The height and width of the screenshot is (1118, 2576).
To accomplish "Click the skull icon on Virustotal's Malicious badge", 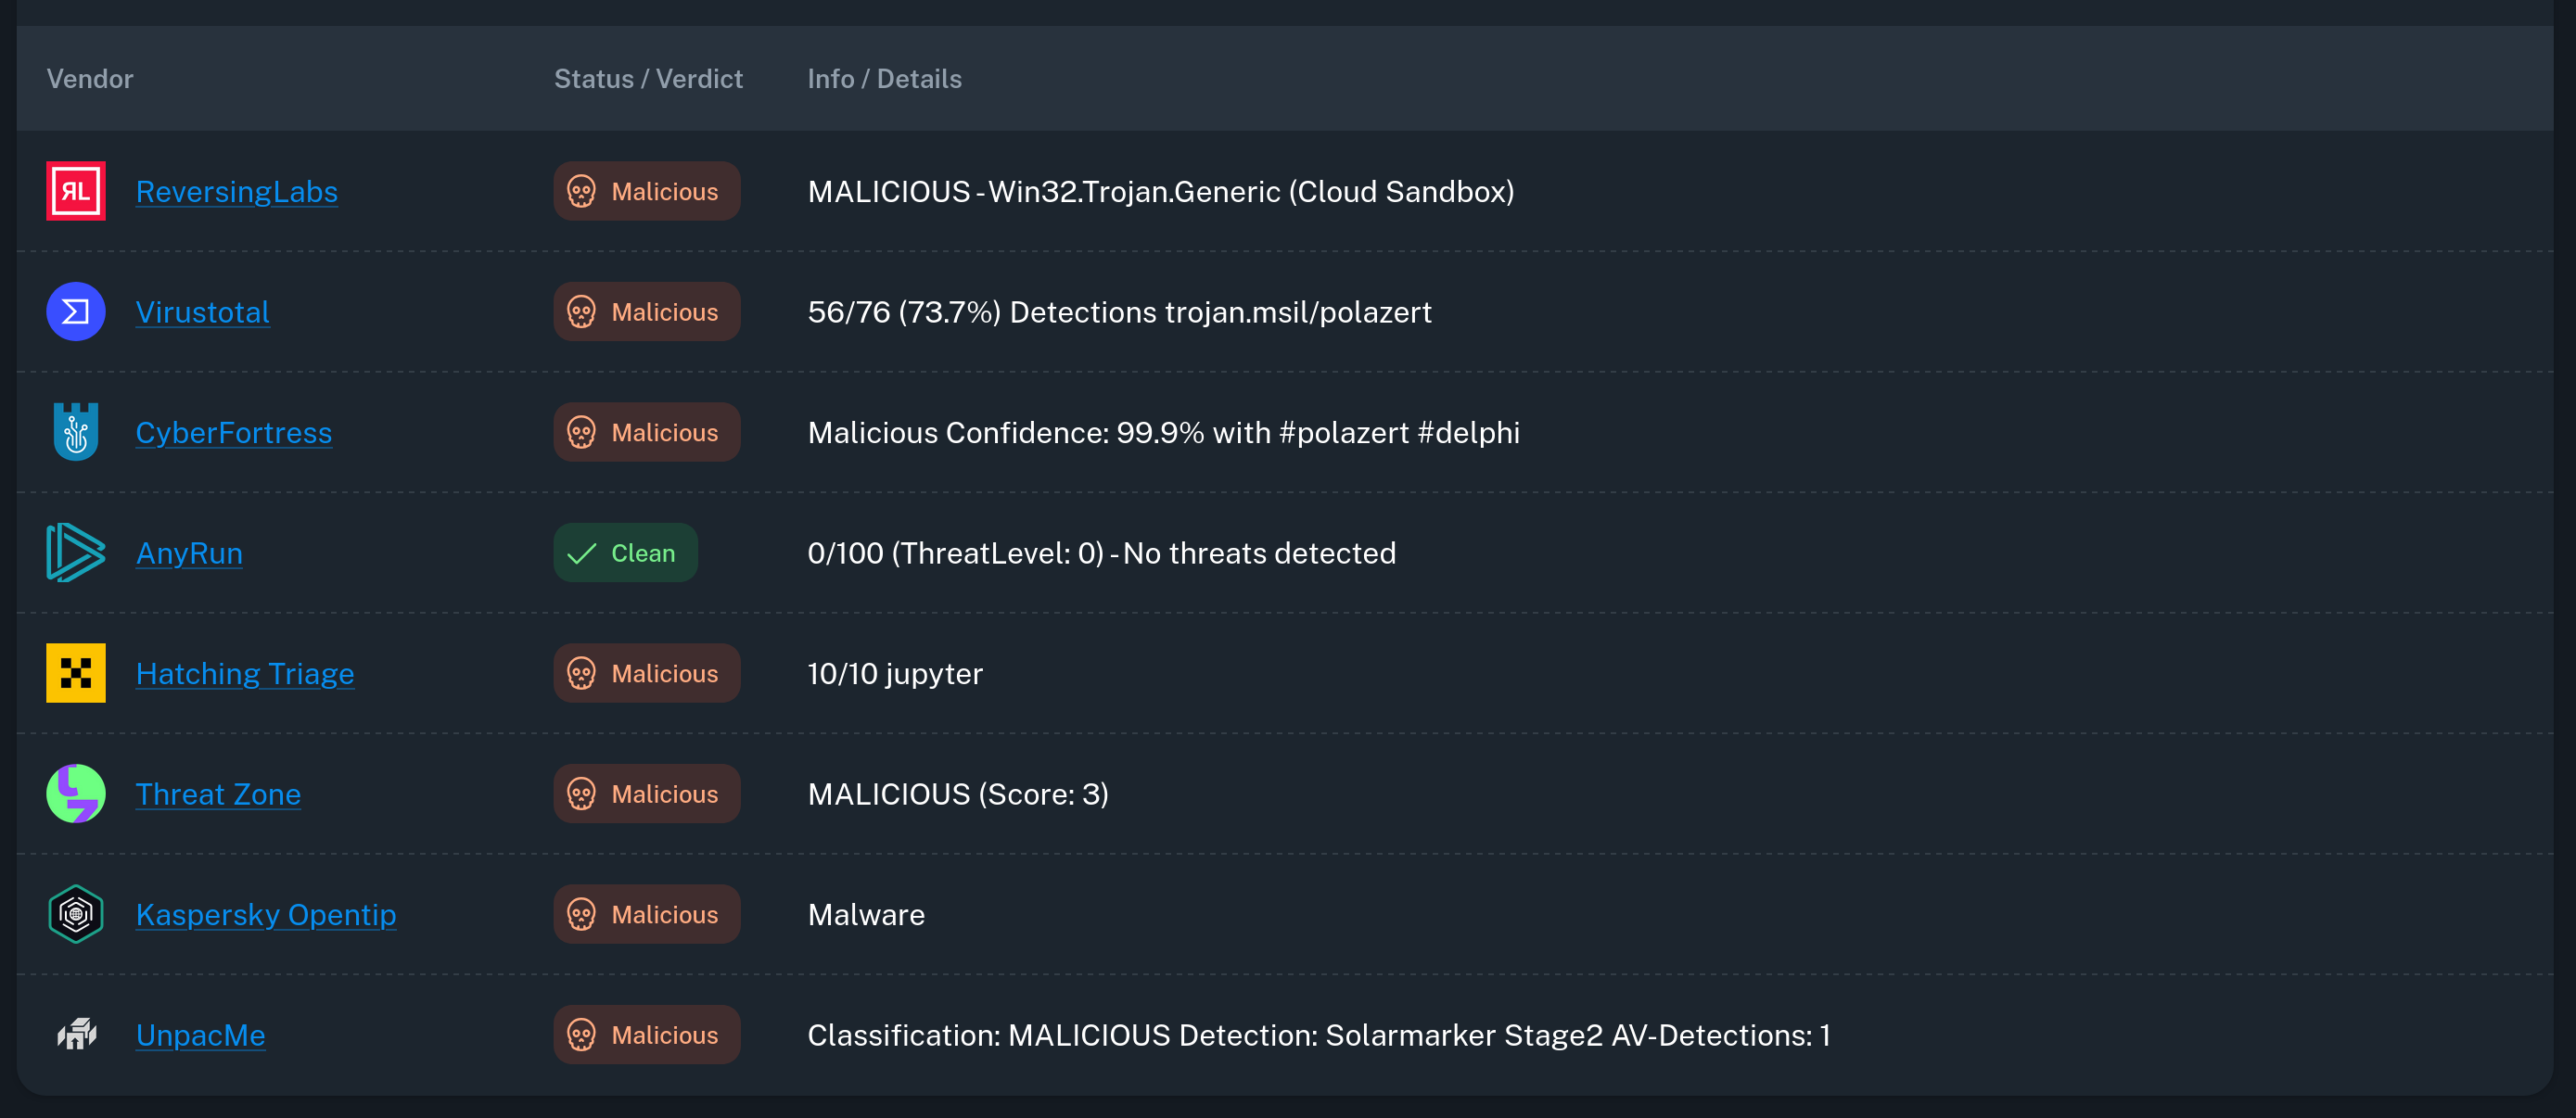I will pos(580,311).
